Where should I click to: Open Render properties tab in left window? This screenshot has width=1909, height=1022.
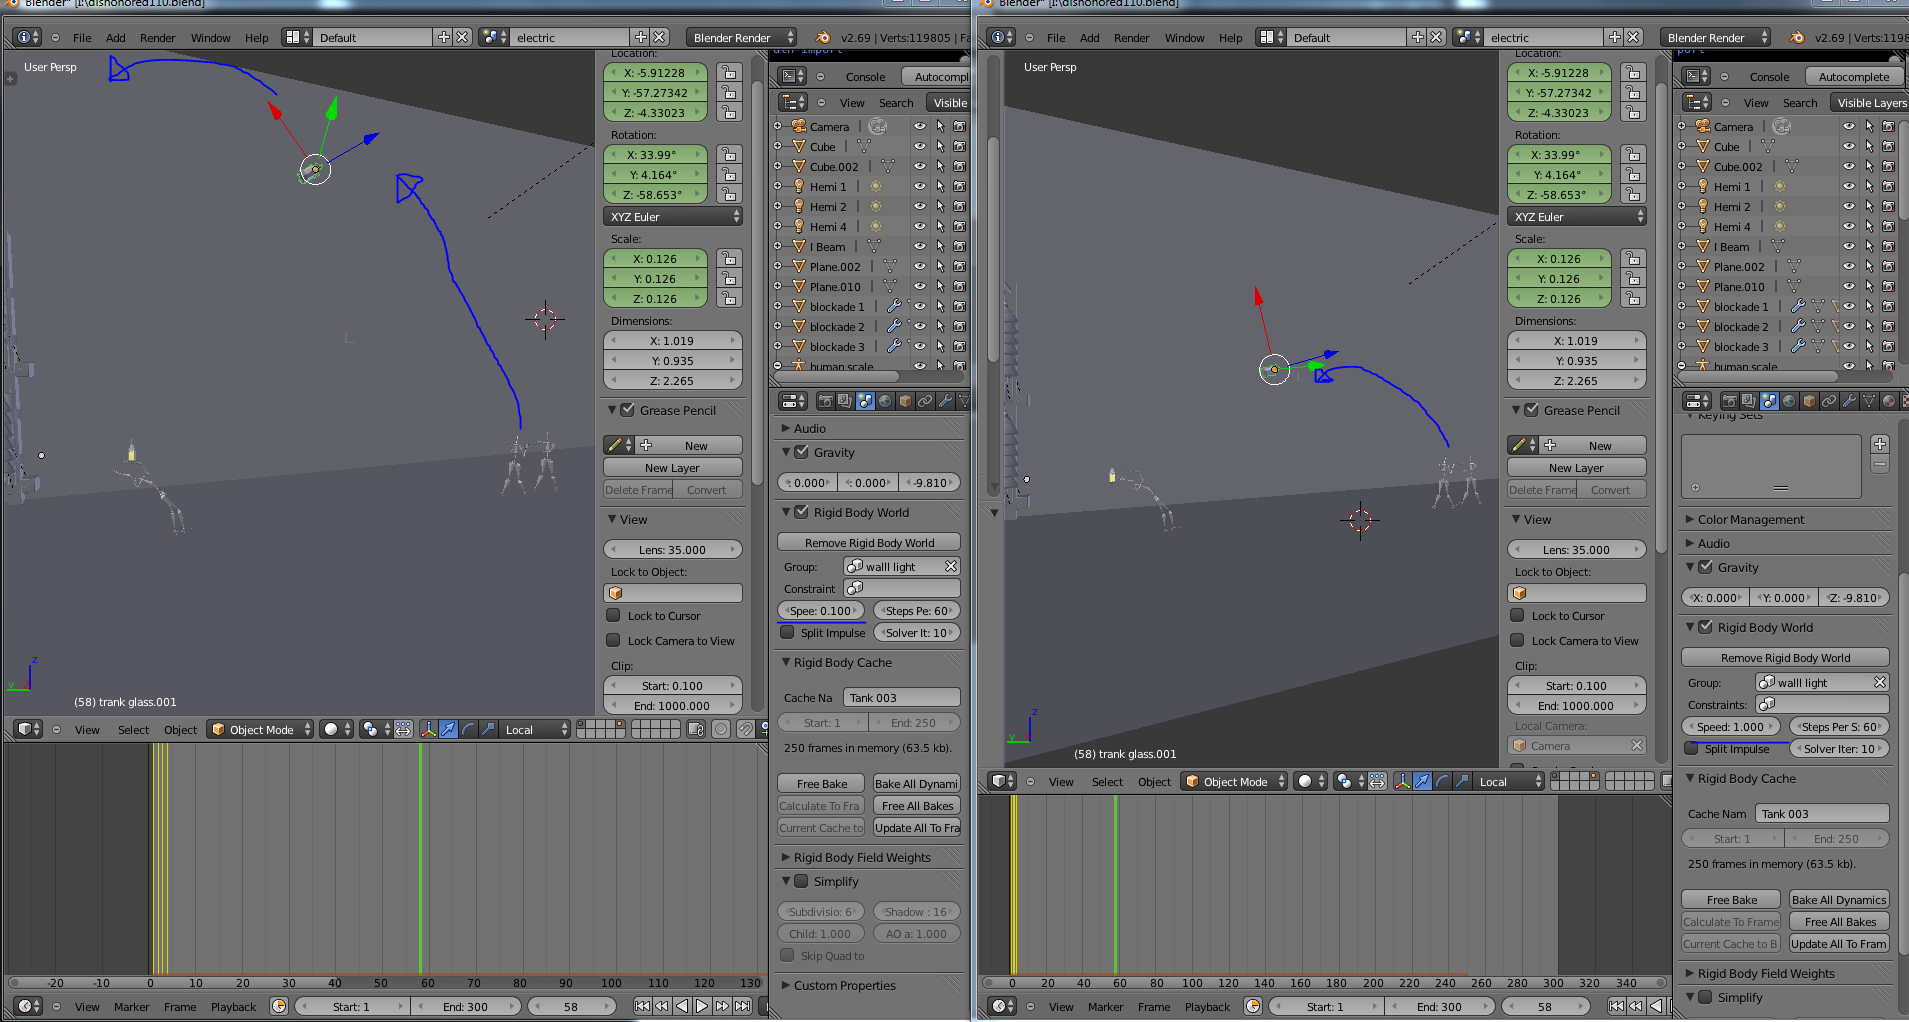click(826, 401)
